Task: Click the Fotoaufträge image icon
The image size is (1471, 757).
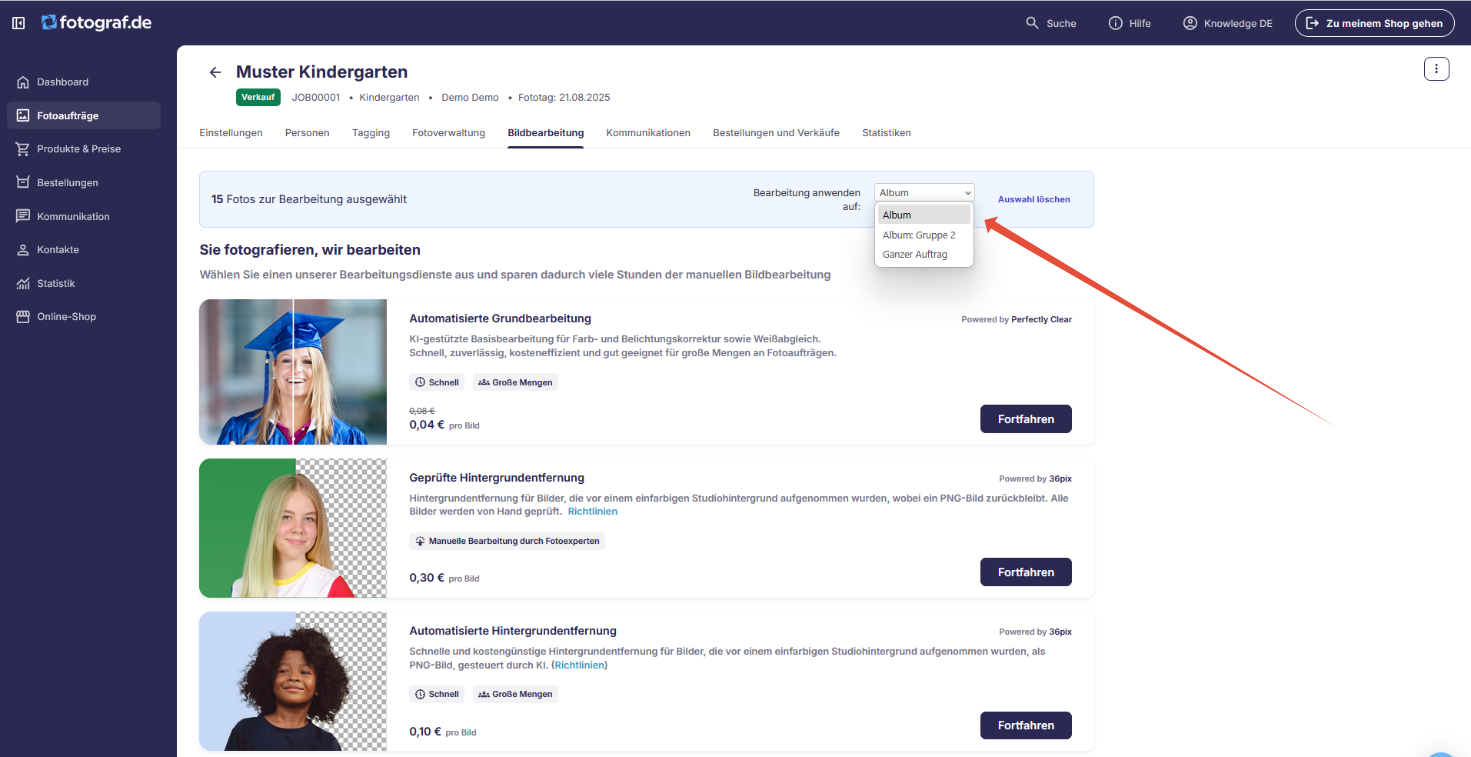Action: pyautogui.click(x=23, y=116)
